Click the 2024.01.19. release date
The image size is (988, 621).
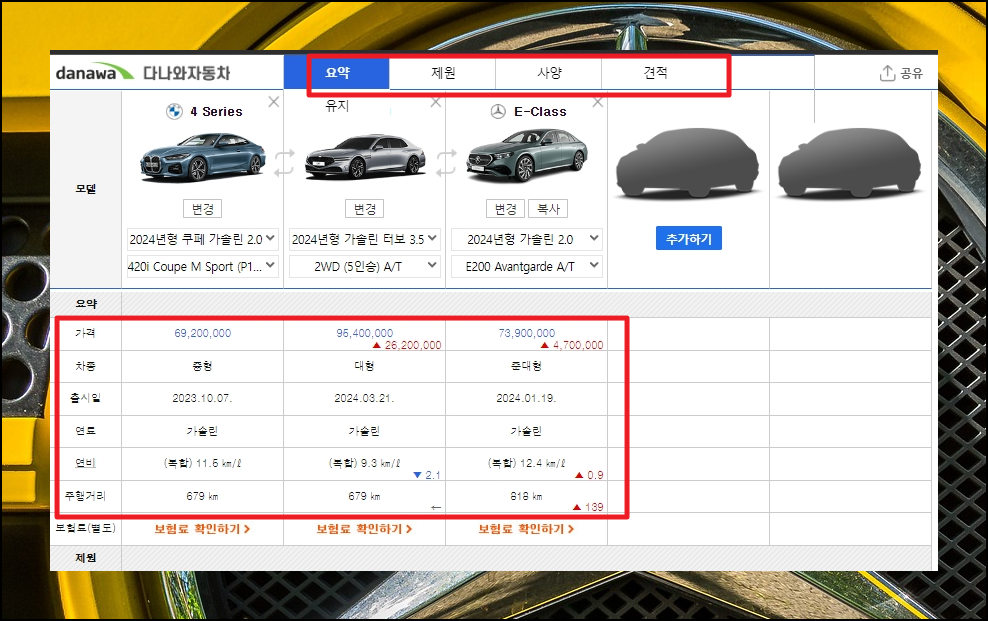(x=527, y=398)
